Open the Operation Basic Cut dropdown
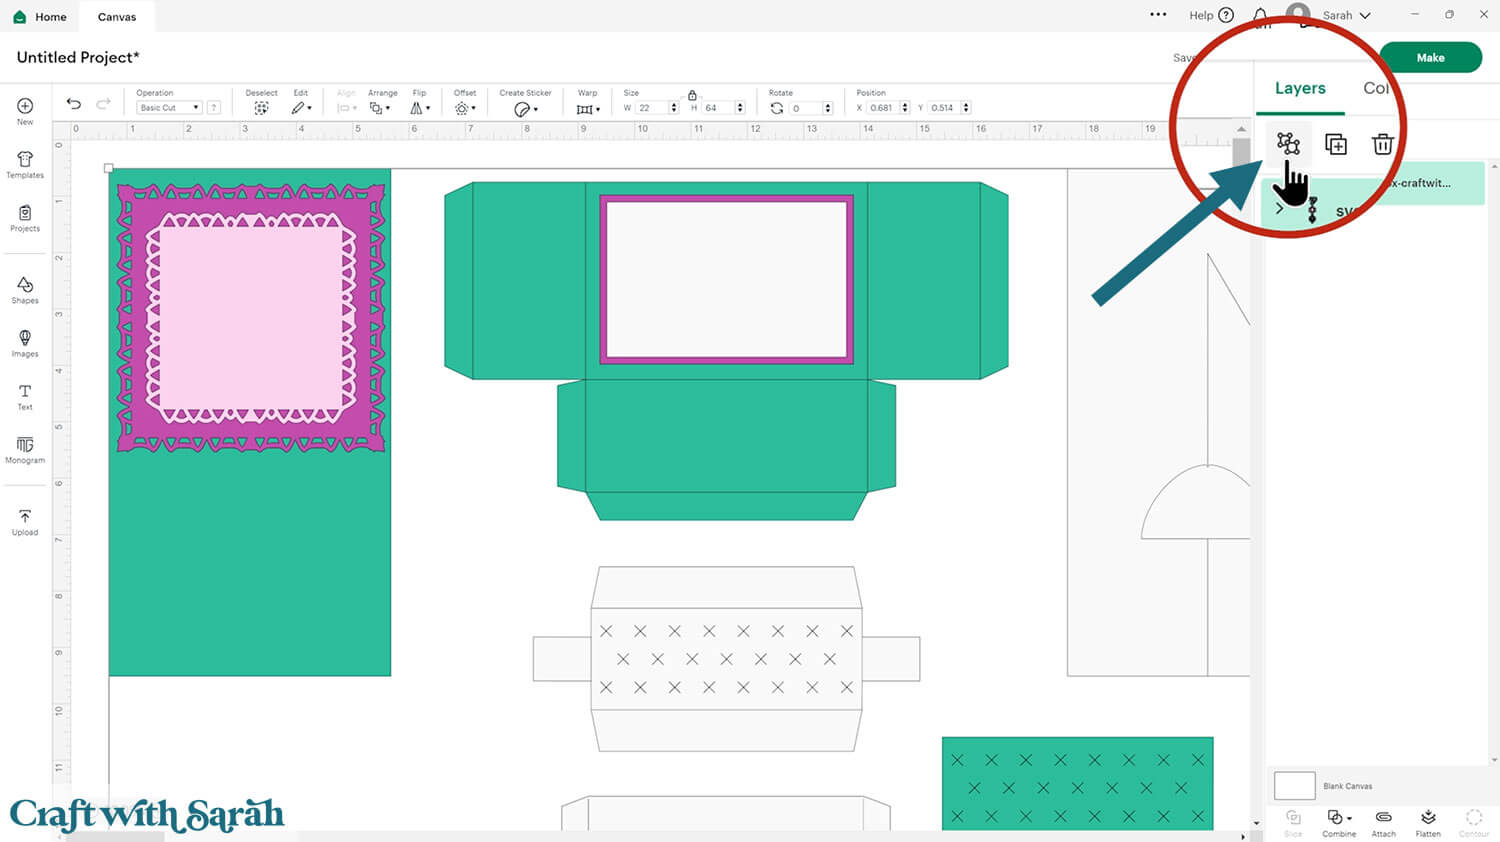This screenshot has height=842, width=1500. pos(169,108)
